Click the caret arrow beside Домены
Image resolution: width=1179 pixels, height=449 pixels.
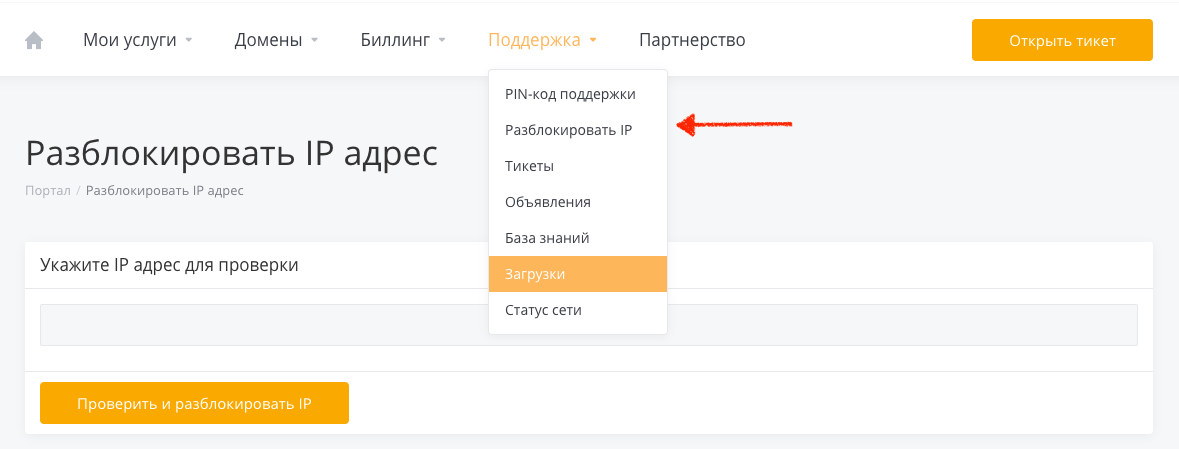click(314, 41)
